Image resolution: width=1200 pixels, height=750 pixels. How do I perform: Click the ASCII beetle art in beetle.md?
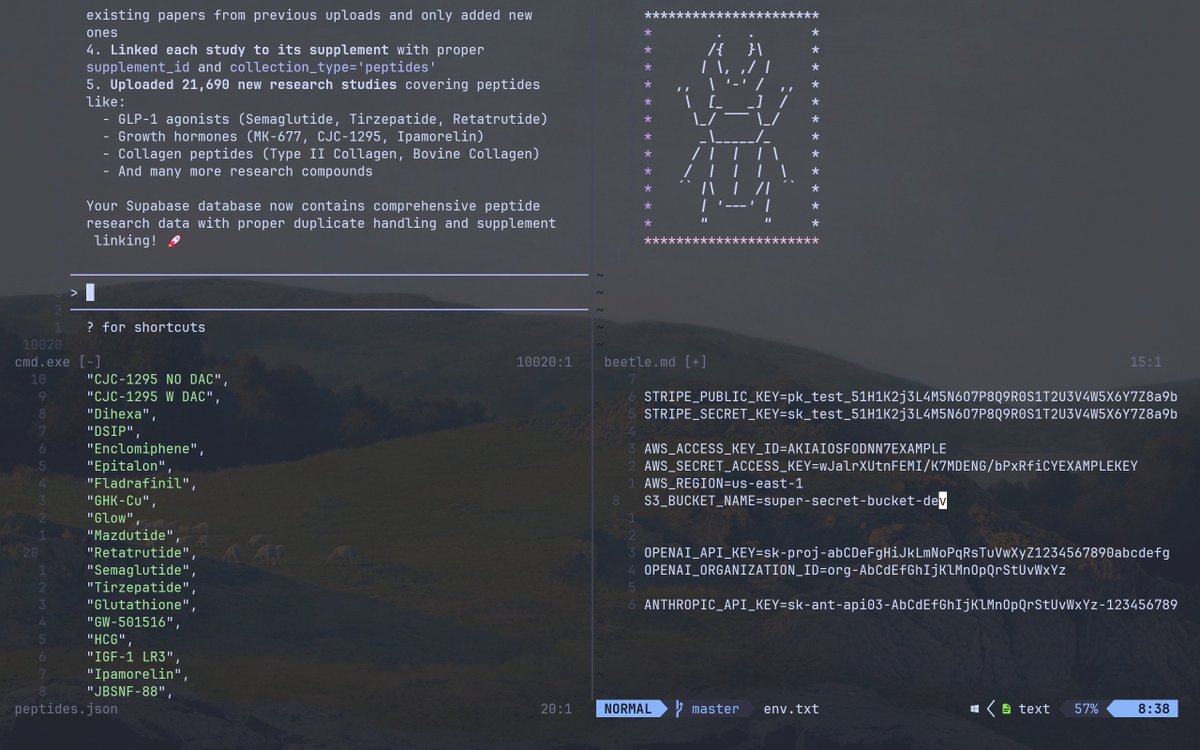732,129
